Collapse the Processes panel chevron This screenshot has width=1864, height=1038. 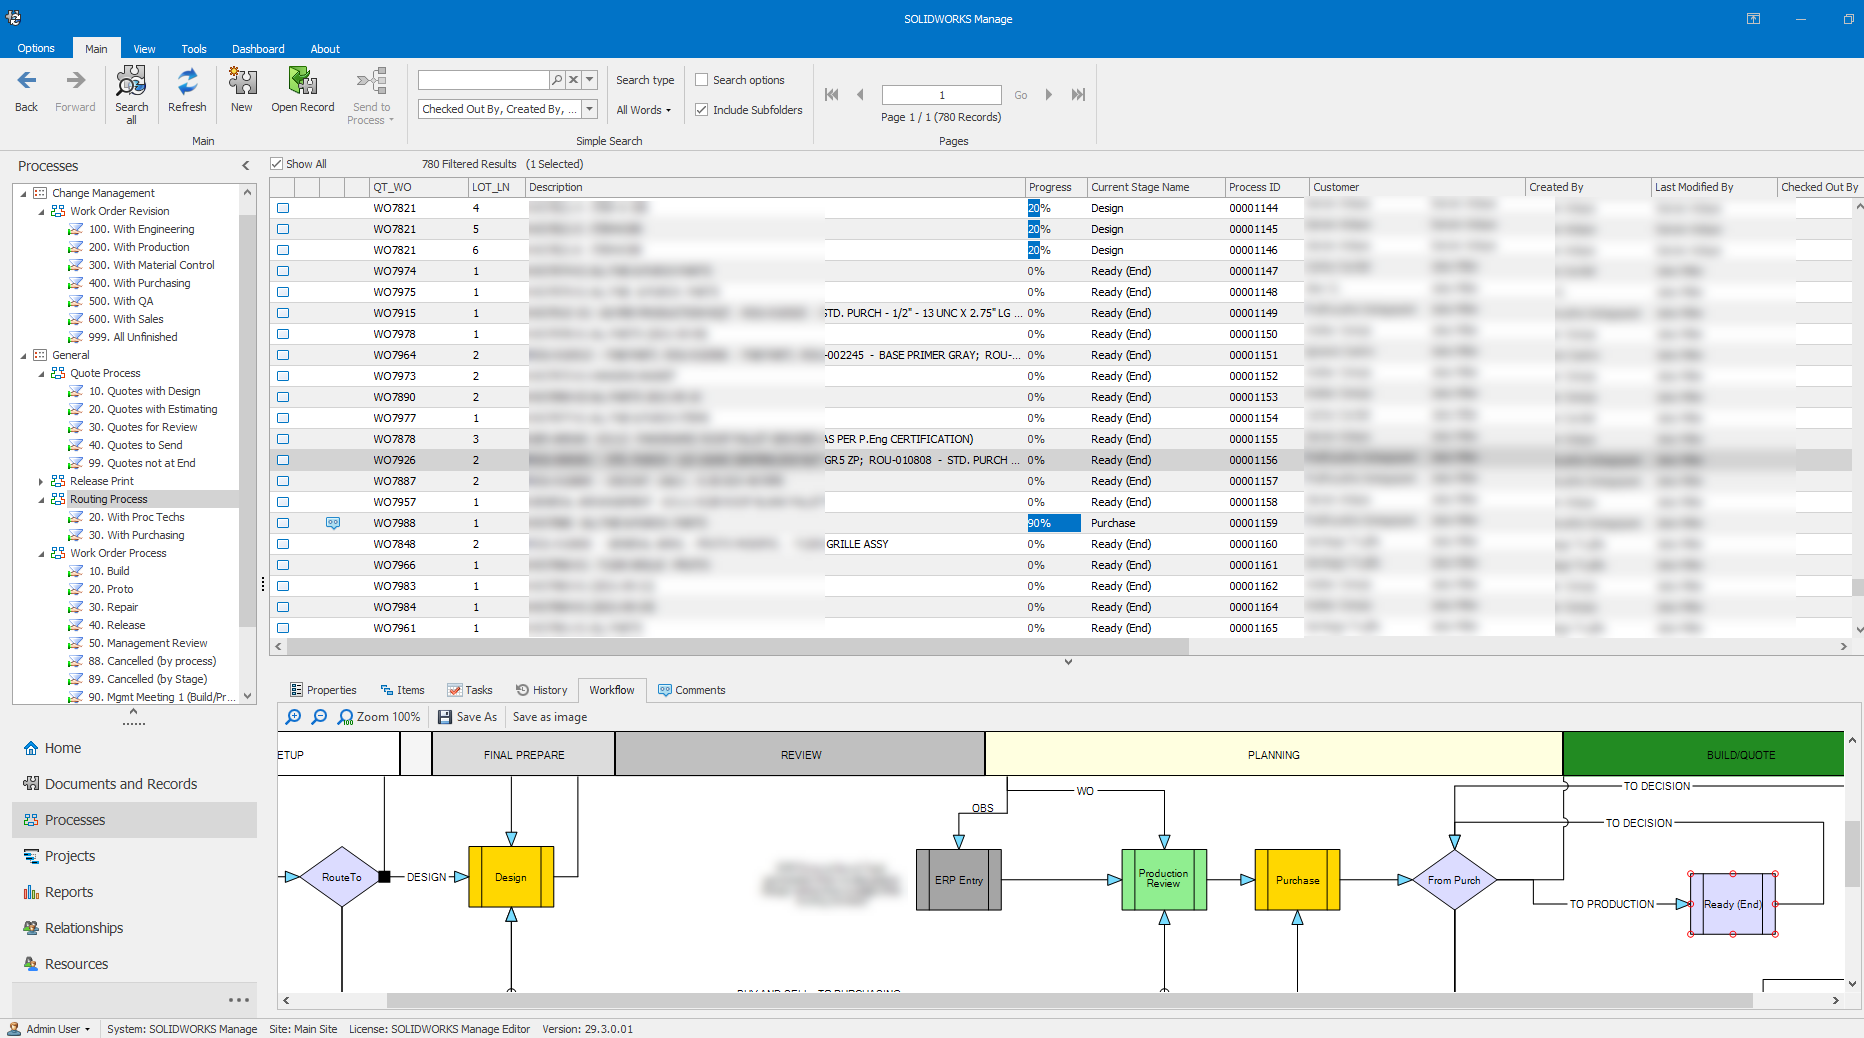245,166
